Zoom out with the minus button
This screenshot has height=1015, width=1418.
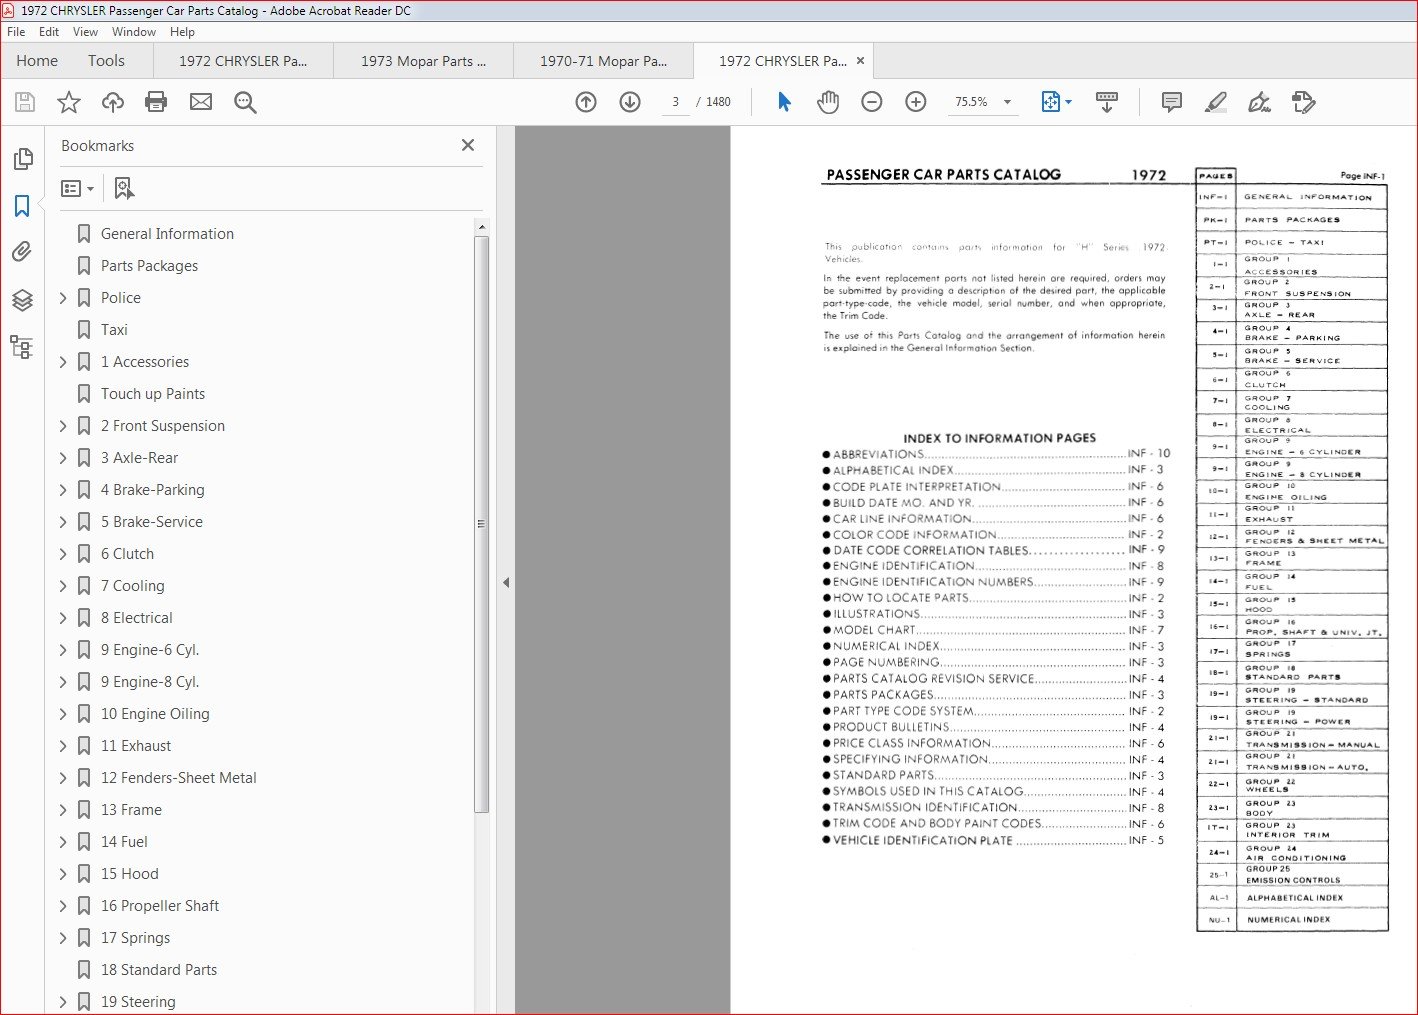pyautogui.click(x=872, y=102)
